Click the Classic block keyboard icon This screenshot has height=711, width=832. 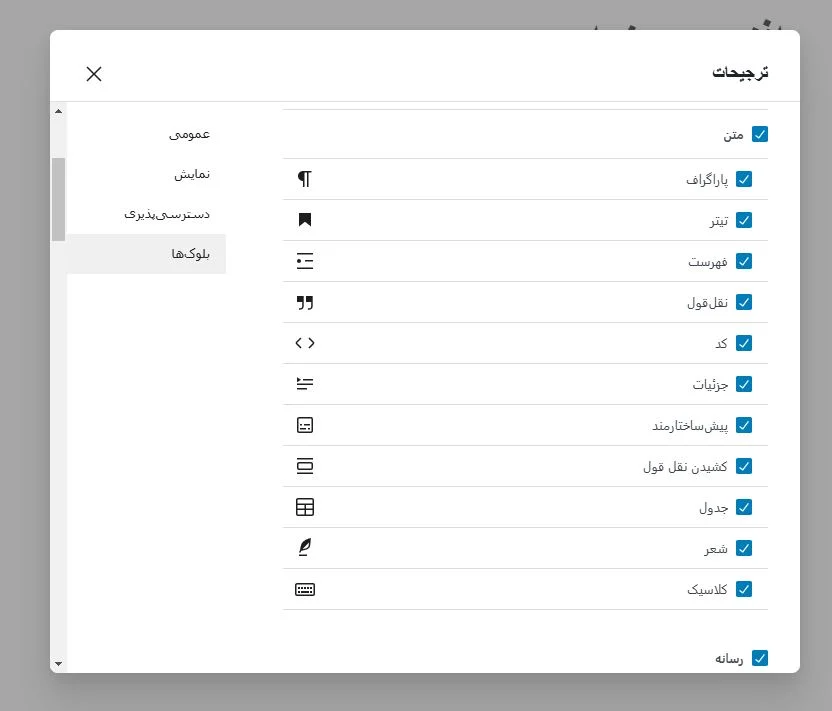(305, 589)
